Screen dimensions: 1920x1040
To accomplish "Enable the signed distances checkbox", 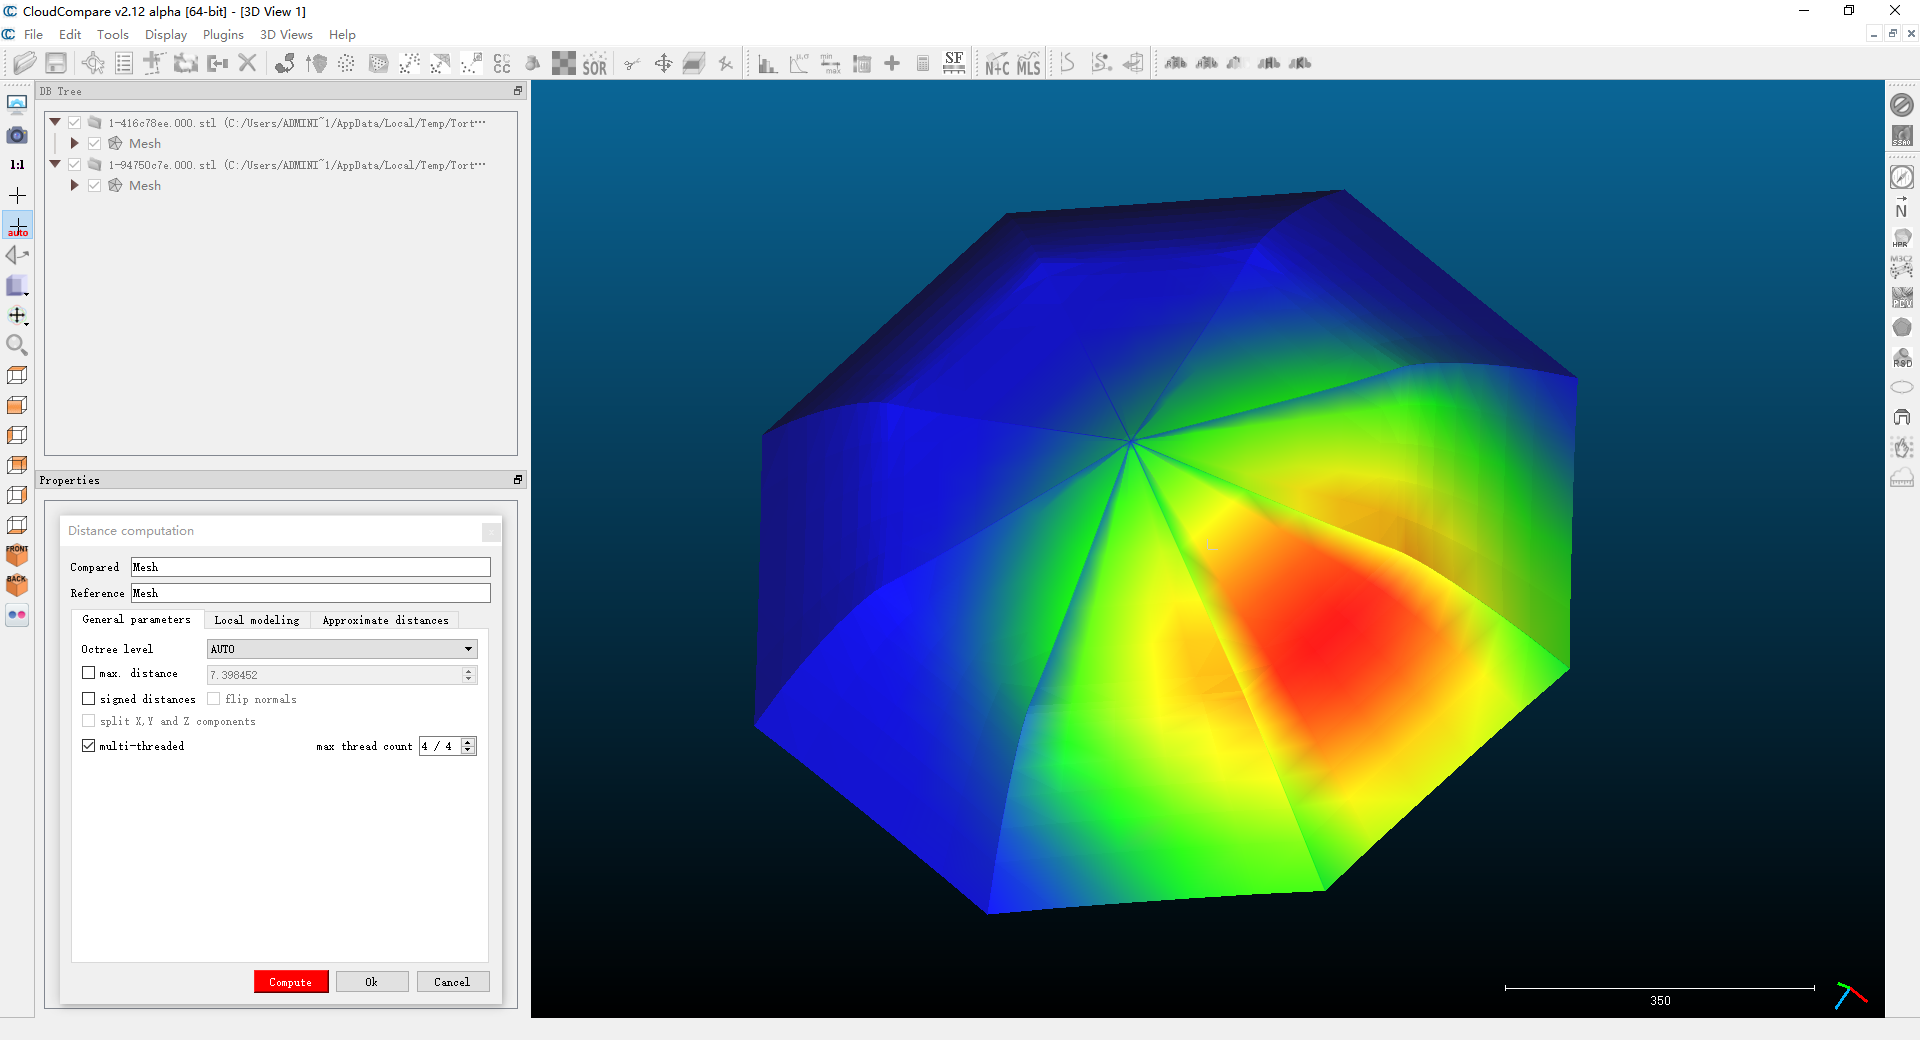I will (x=89, y=699).
